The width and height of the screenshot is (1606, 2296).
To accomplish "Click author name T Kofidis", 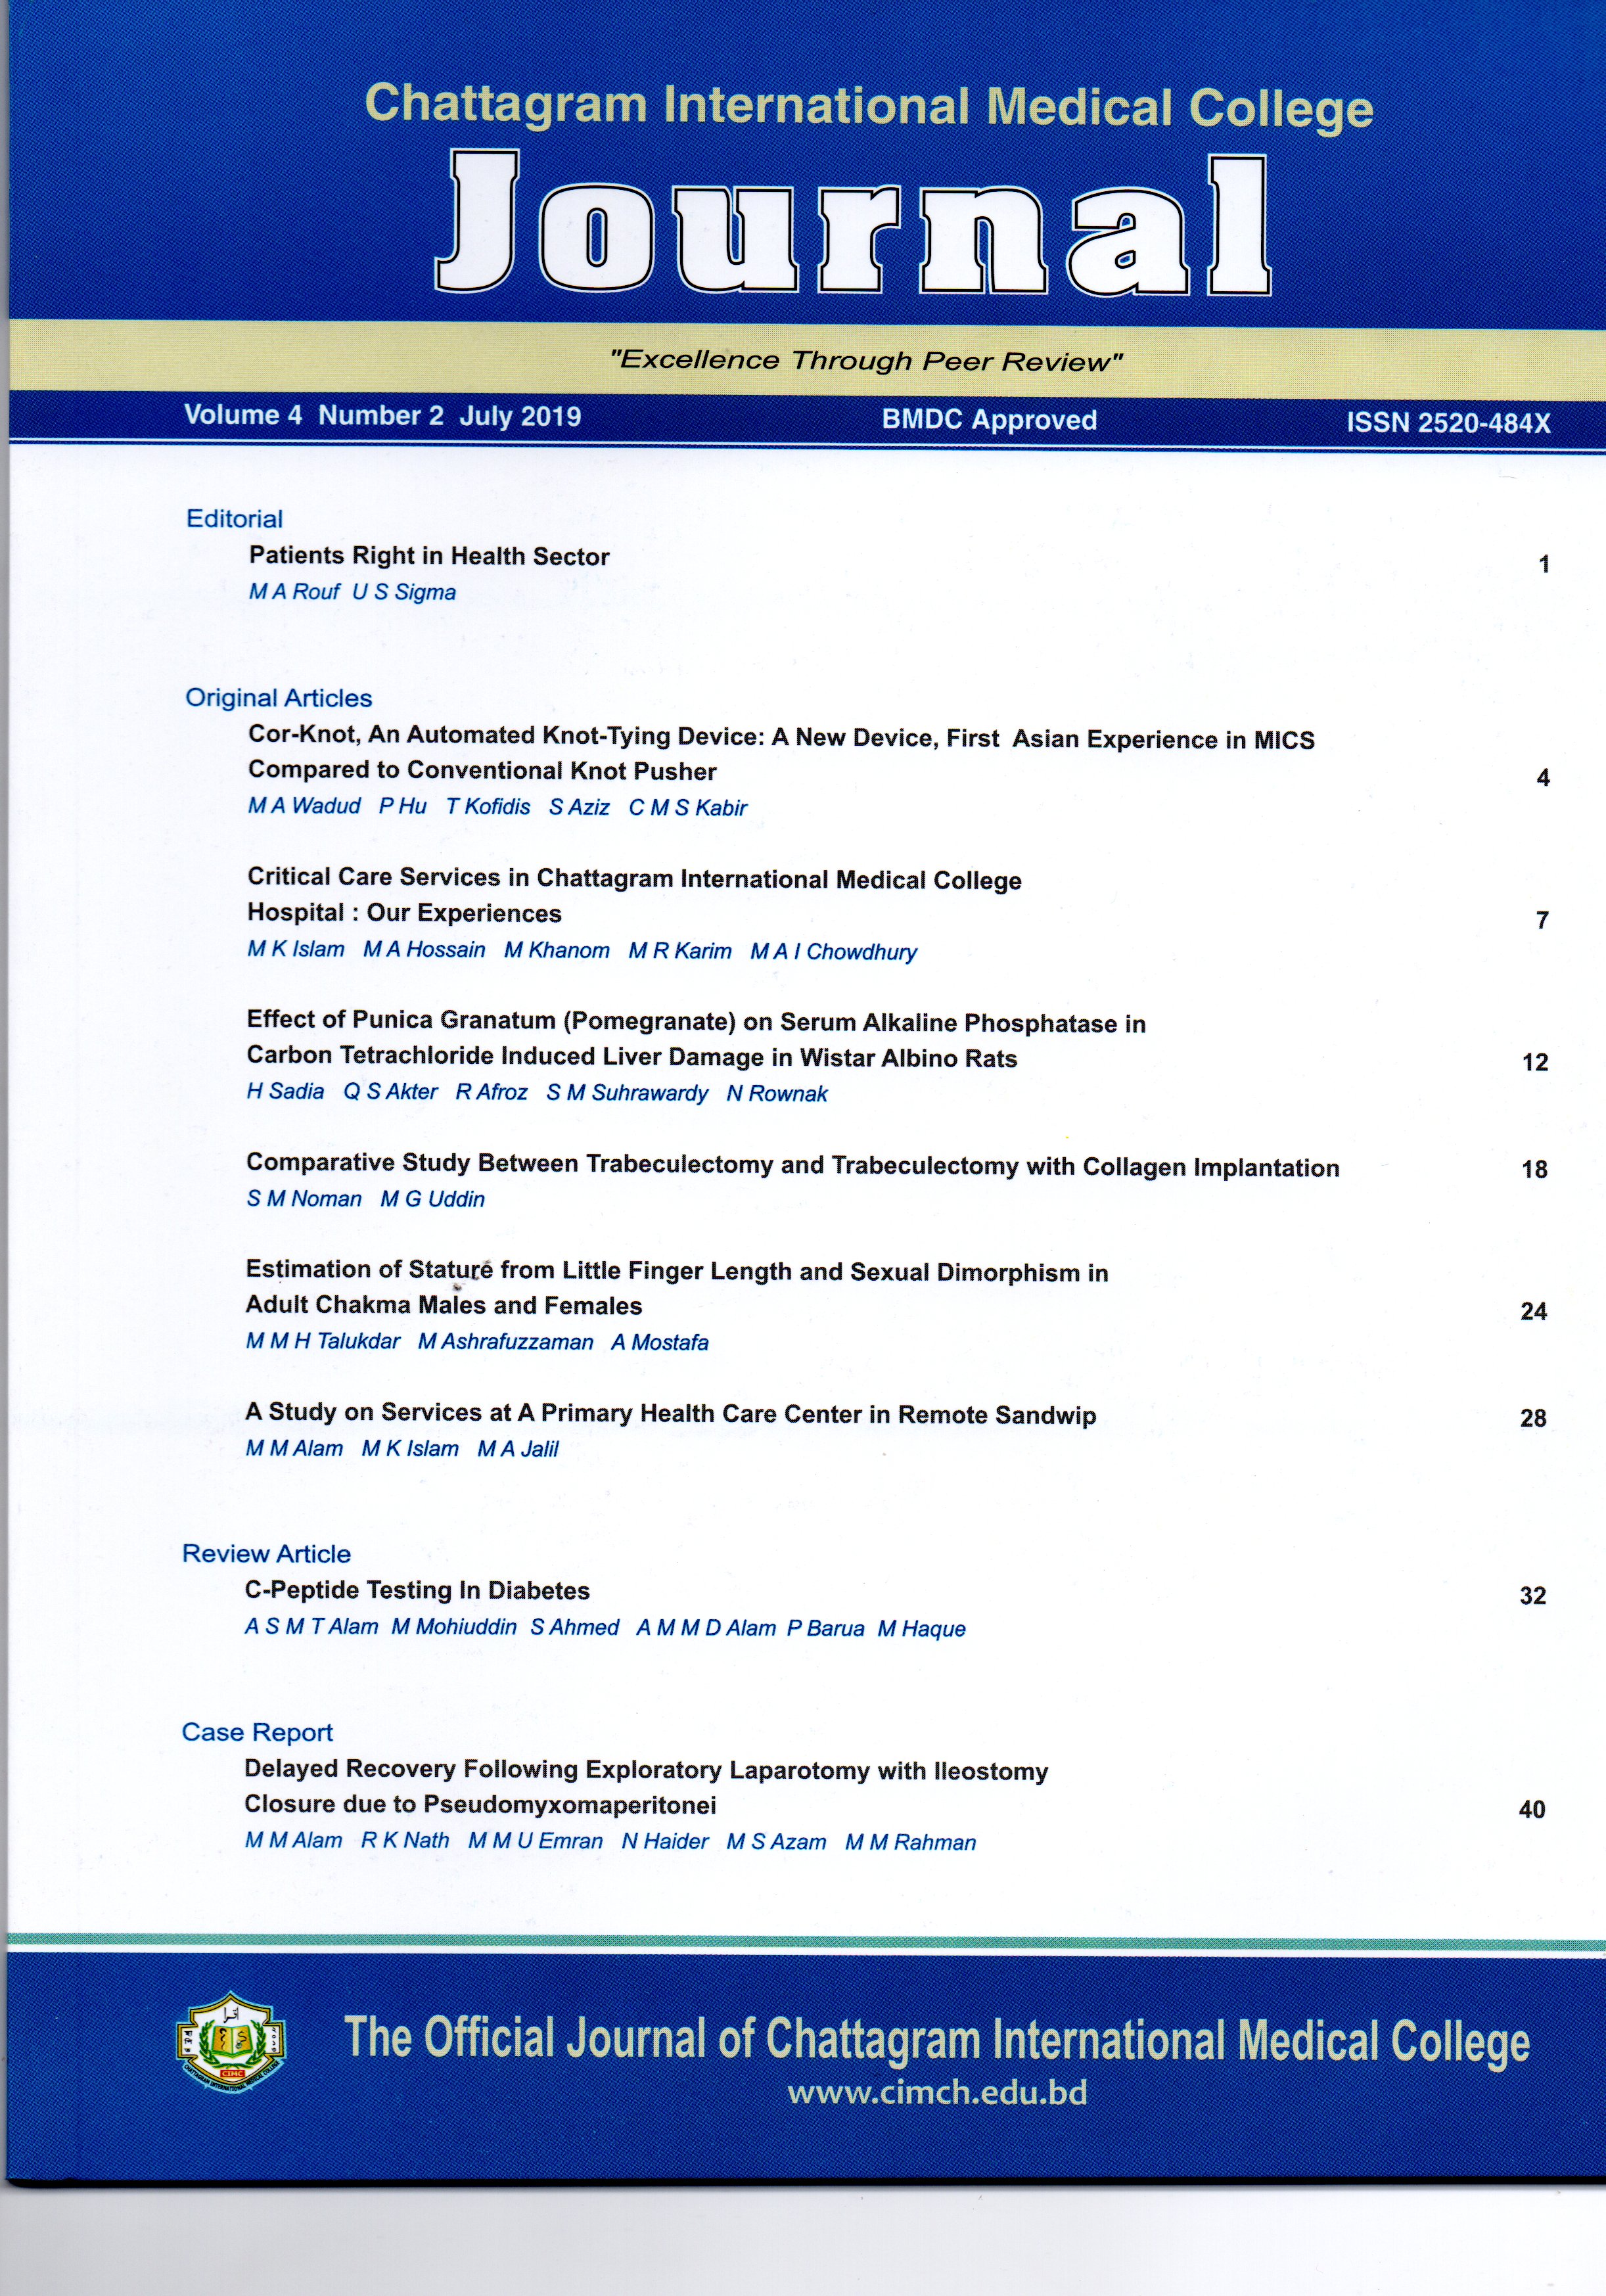I will point(488,807).
